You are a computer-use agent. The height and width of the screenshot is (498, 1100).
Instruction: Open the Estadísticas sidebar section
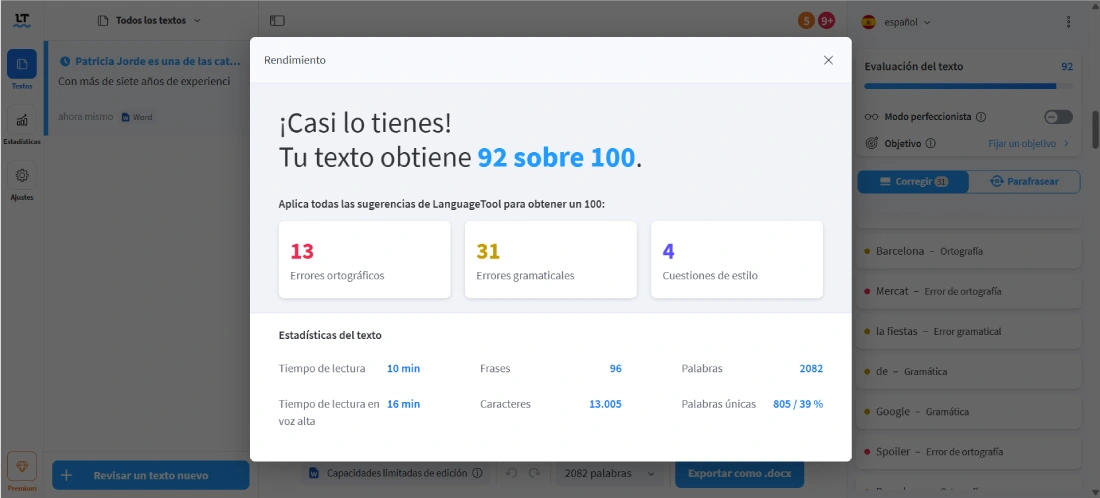coord(22,126)
